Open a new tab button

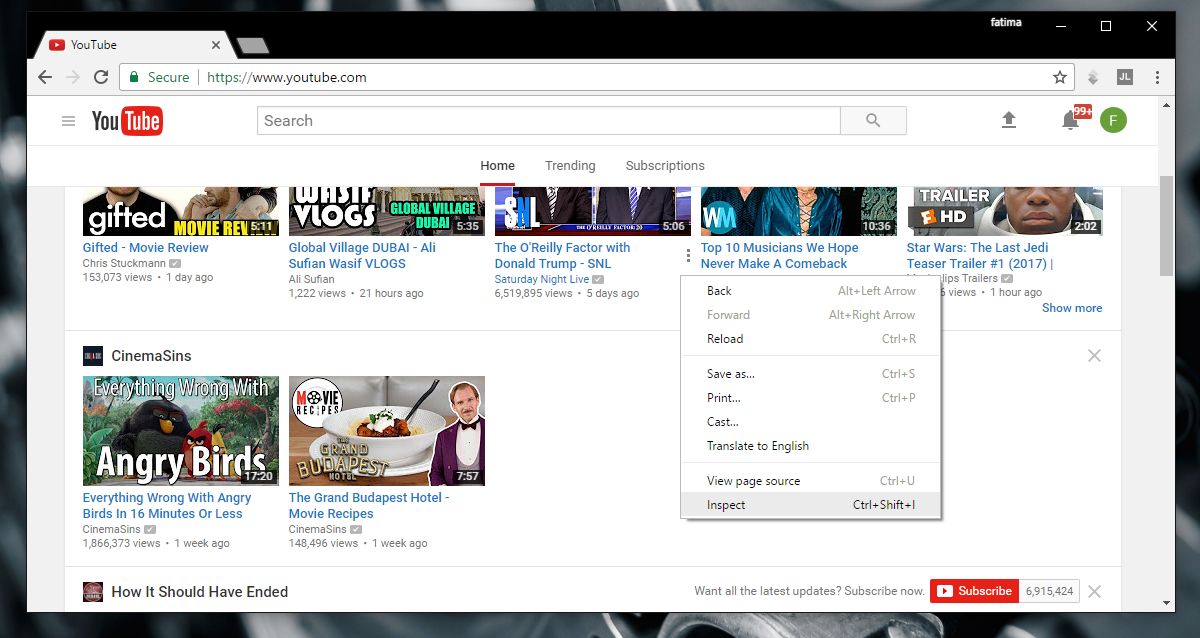[252, 45]
